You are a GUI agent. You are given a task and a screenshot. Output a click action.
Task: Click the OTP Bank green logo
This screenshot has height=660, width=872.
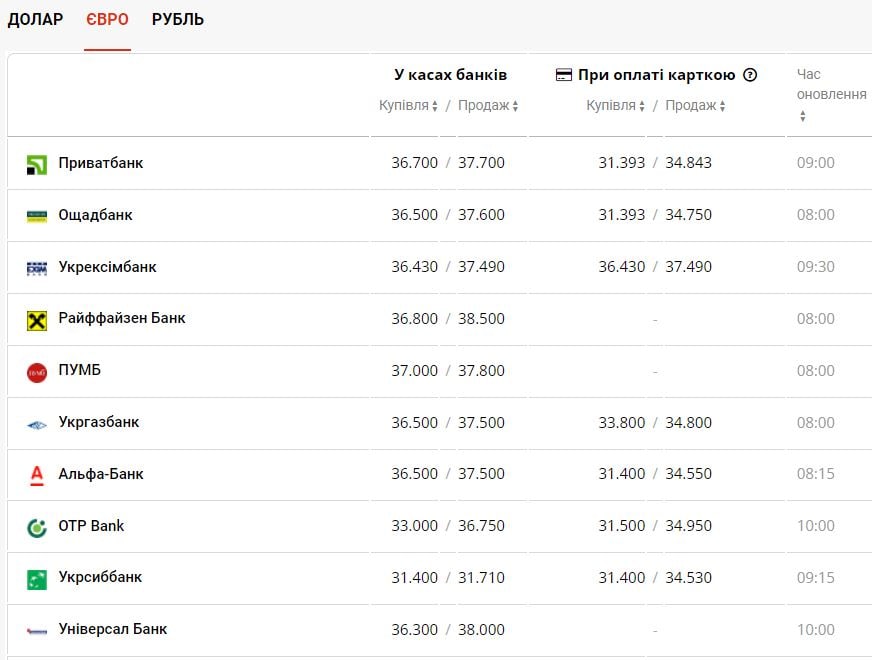37,527
